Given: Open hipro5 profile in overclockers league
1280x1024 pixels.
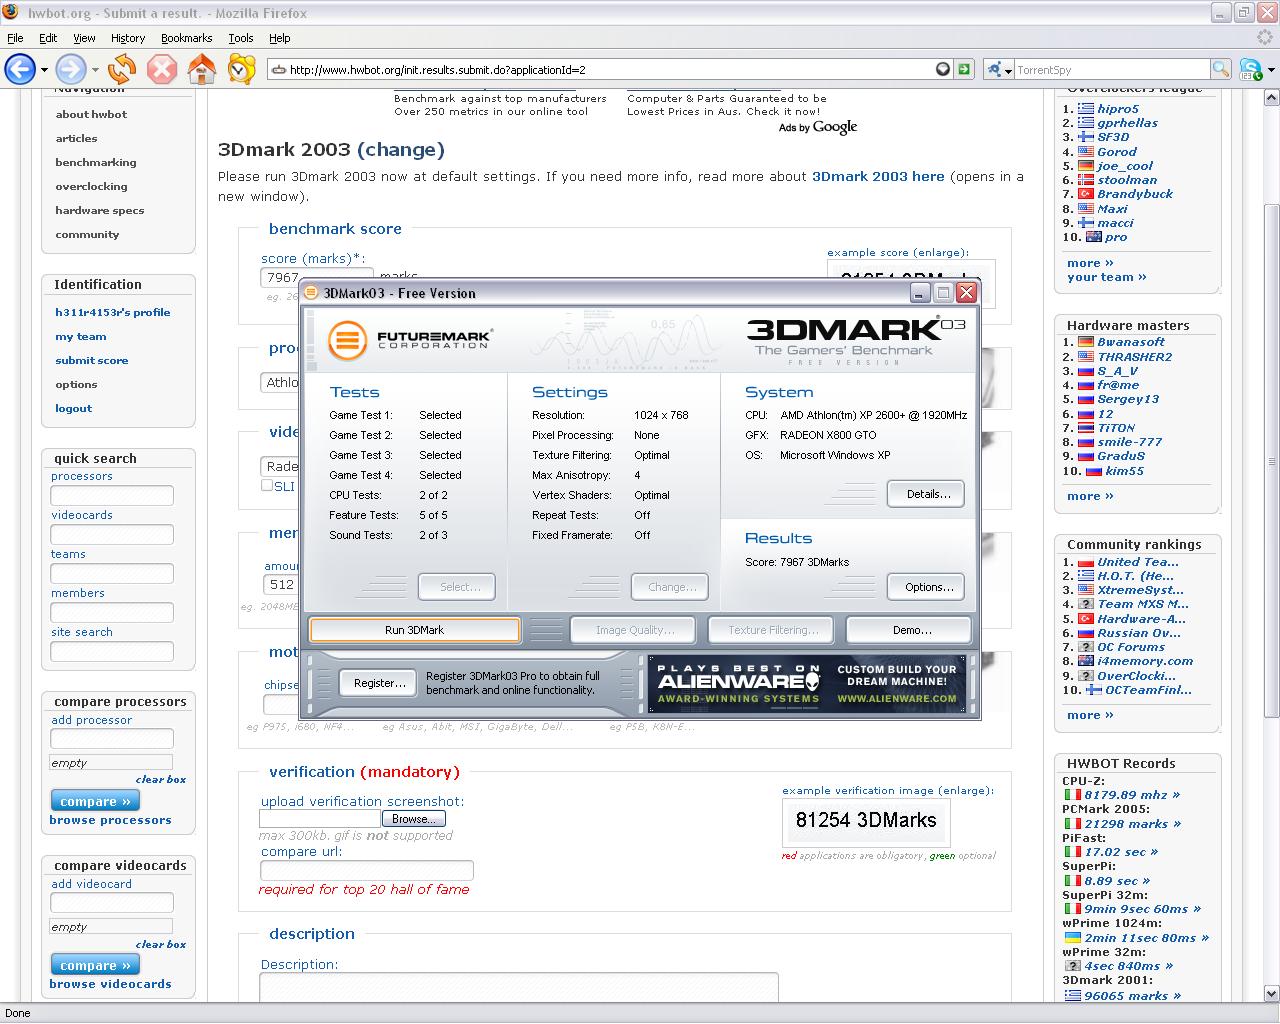Looking at the screenshot, I should click(x=1117, y=109).
